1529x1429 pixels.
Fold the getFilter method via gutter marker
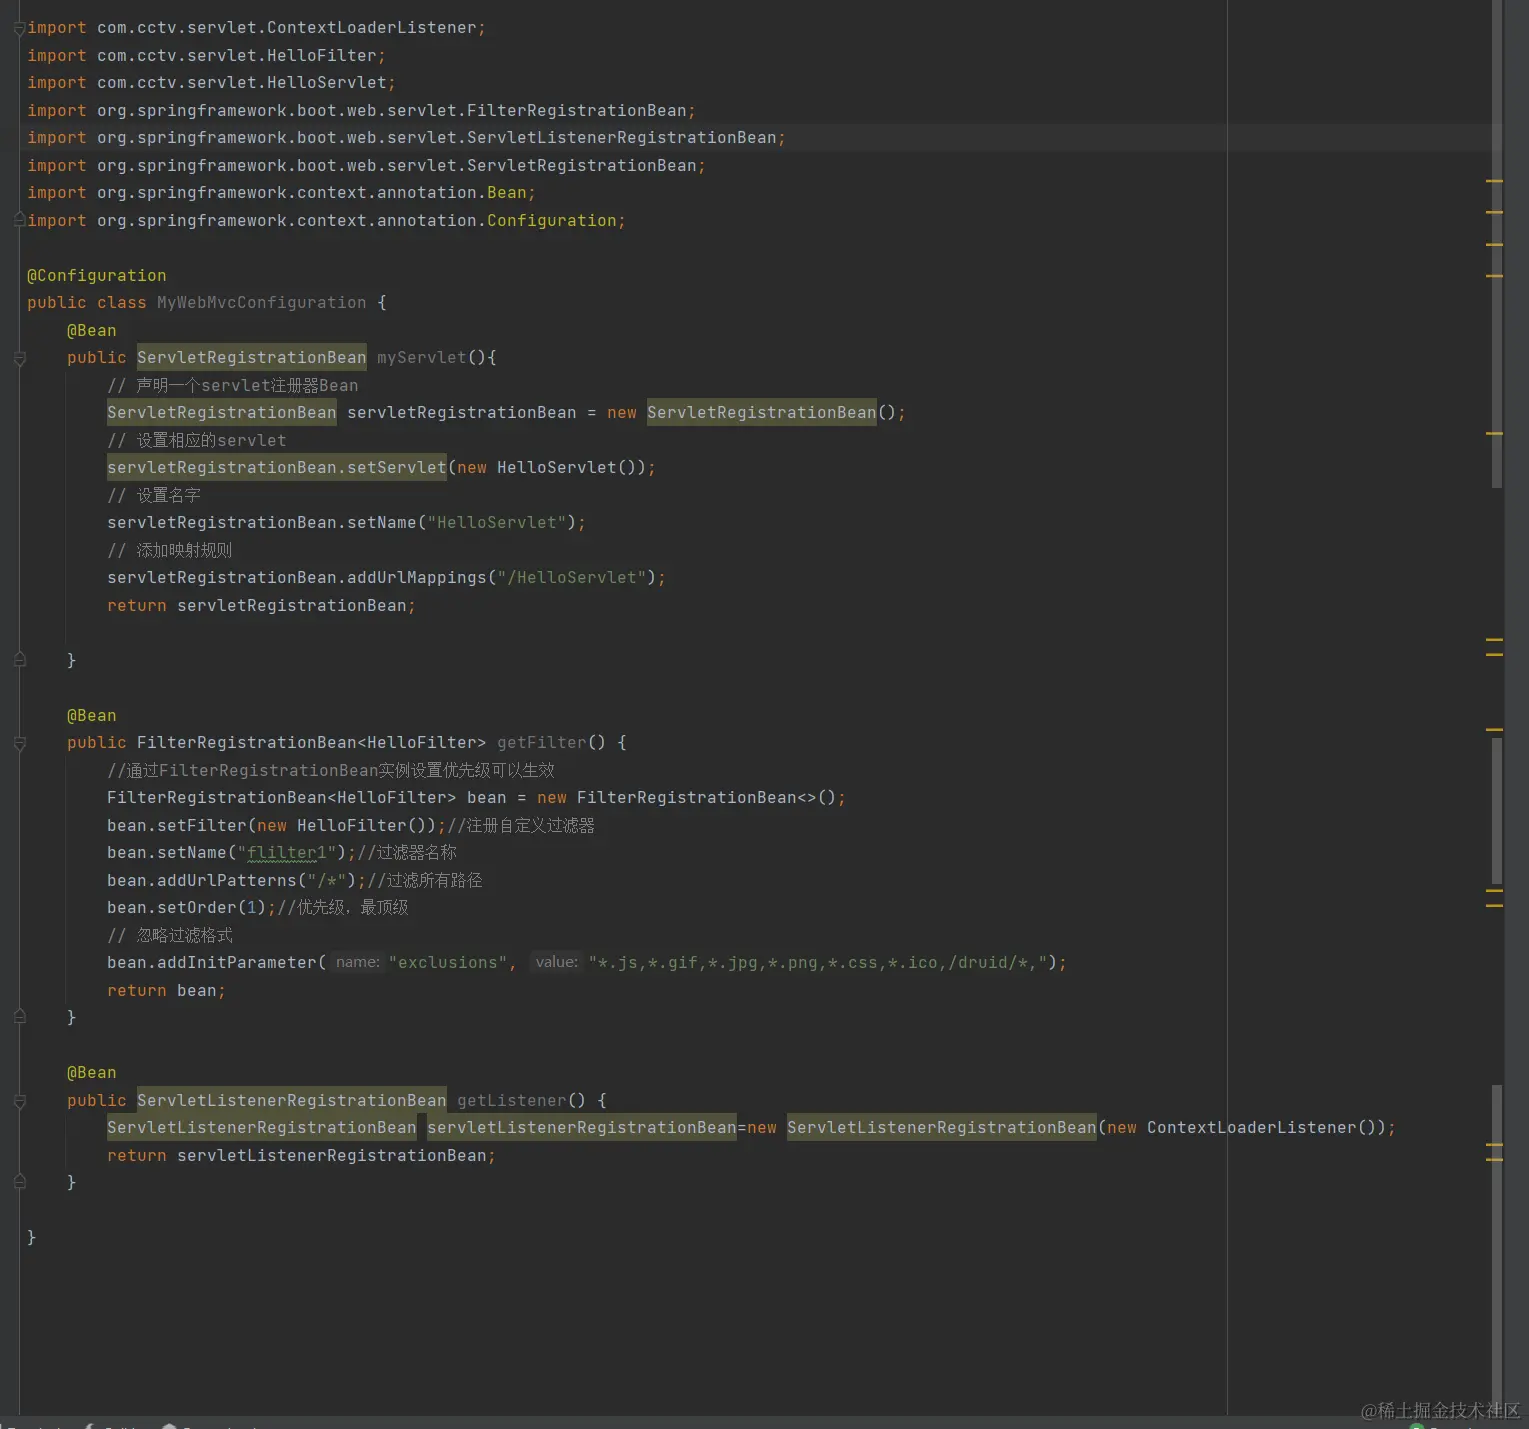coord(19,743)
